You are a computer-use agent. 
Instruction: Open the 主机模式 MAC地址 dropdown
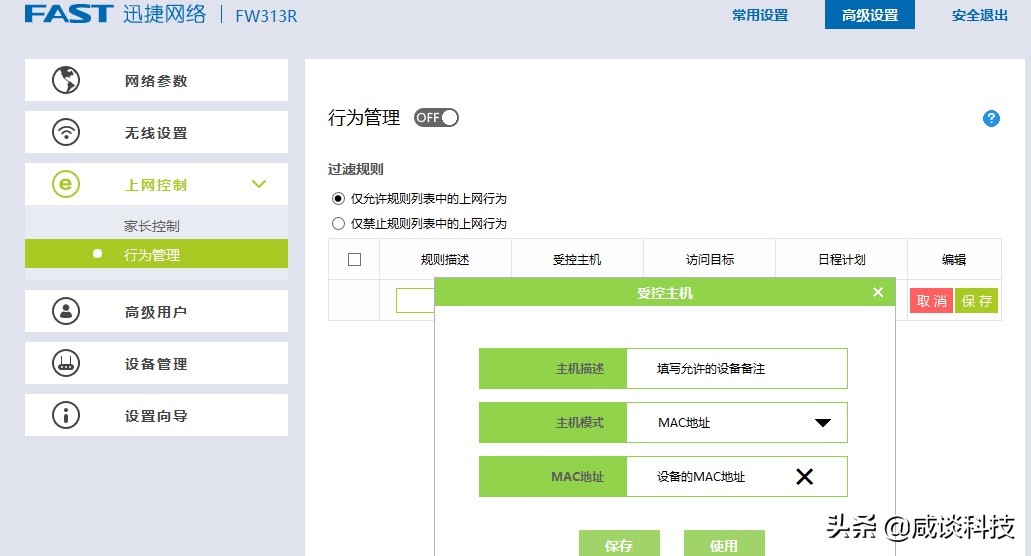point(736,423)
